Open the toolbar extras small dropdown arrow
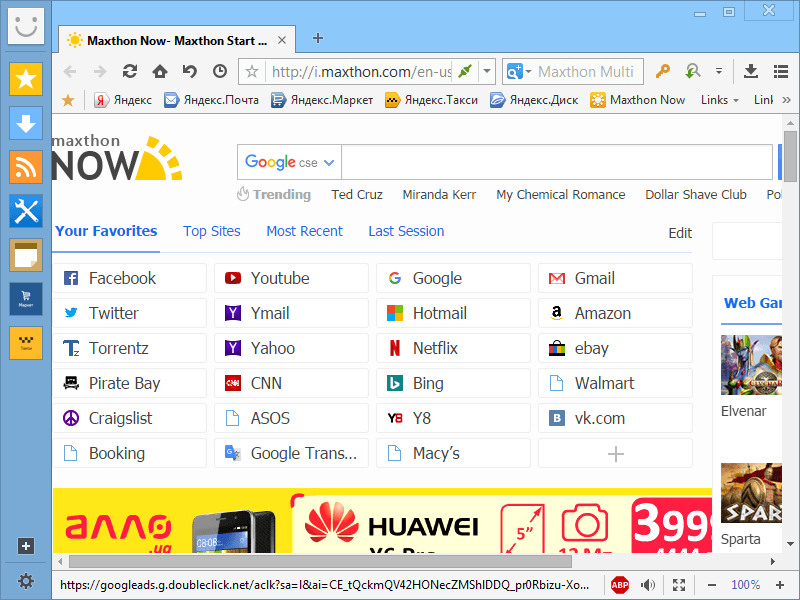The width and height of the screenshot is (800, 600). tap(718, 71)
